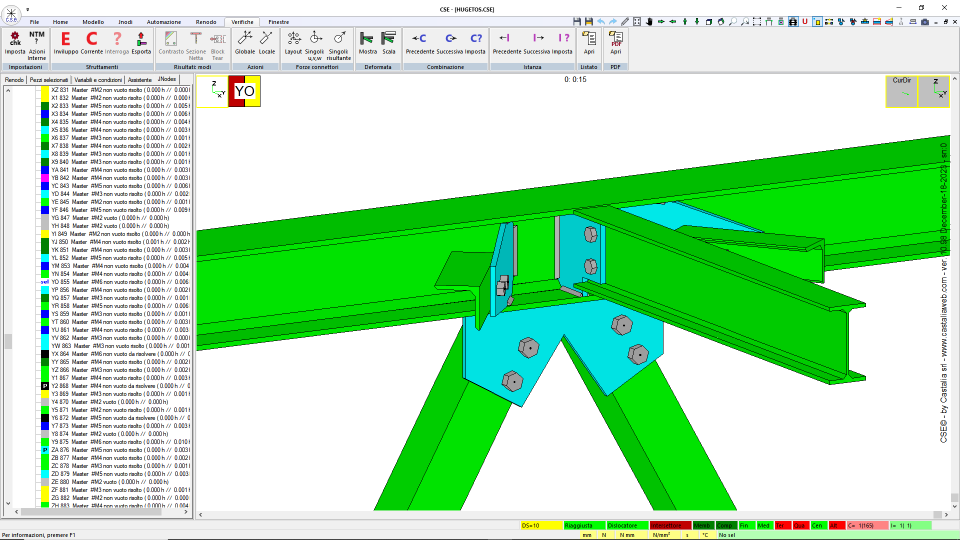Open the Scala deformation scale tool
The width and height of the screenshot is (960, 540).
tap(389, 43)
